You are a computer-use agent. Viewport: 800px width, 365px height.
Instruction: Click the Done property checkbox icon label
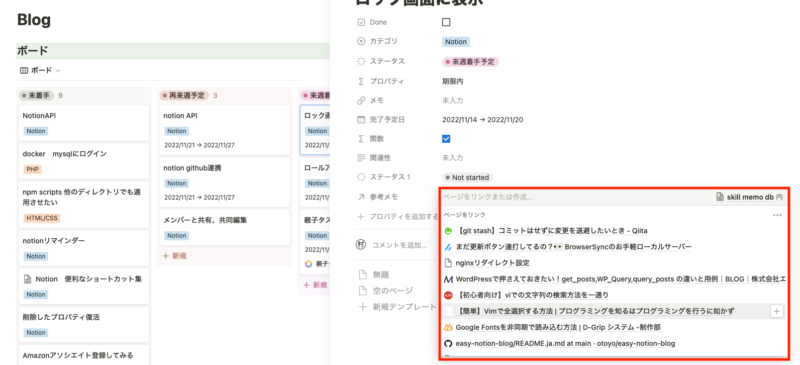361,22
